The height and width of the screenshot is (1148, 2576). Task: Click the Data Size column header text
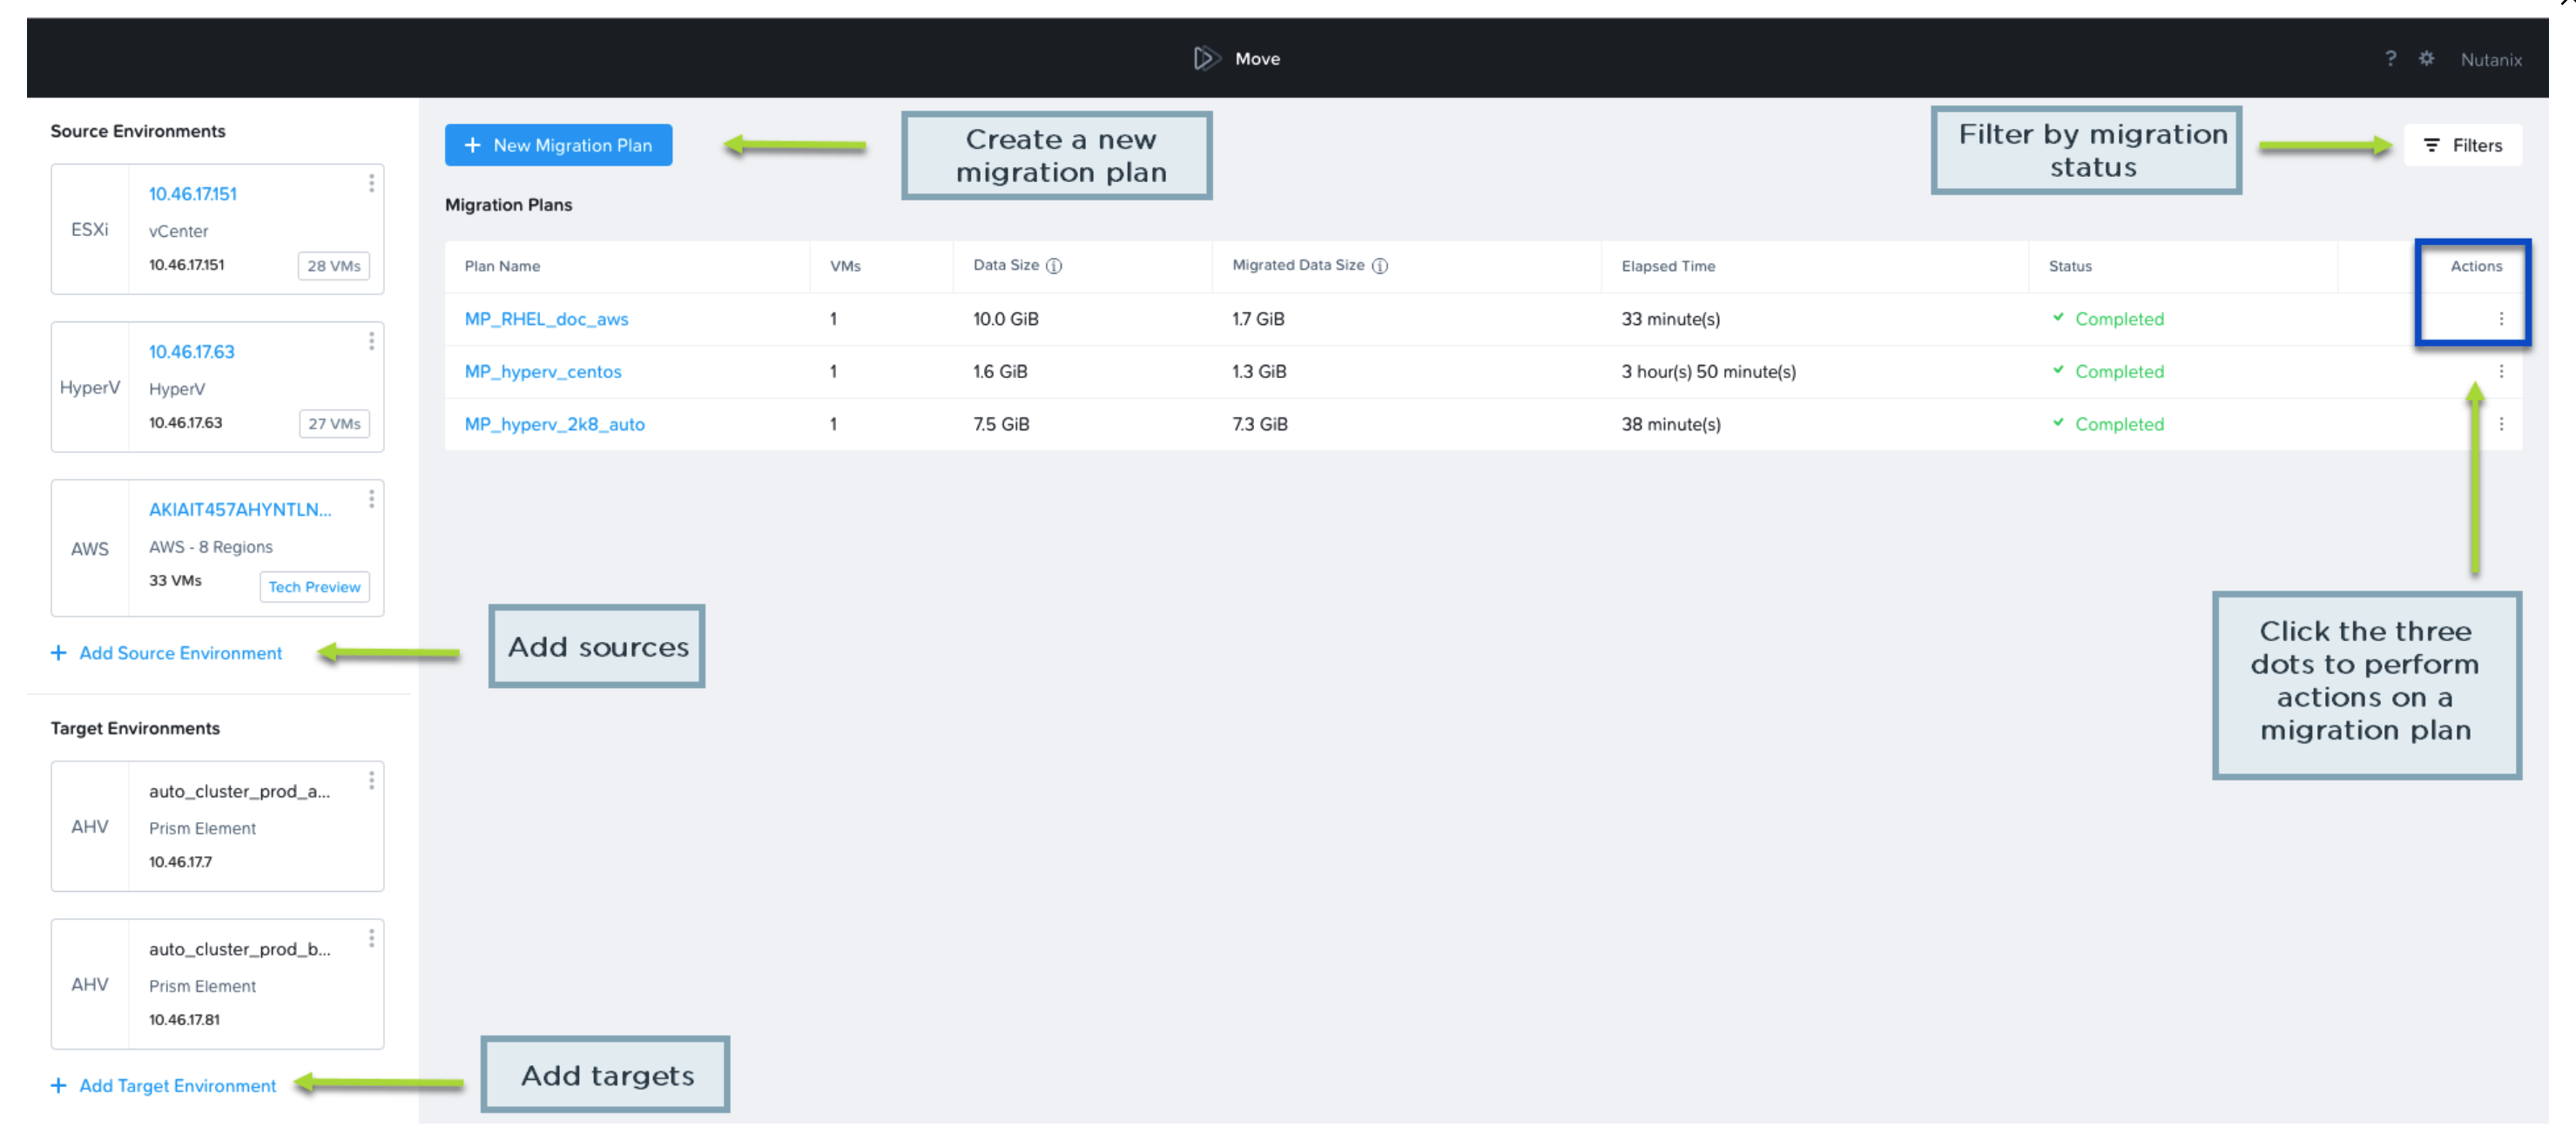[x=1006, y=265]
